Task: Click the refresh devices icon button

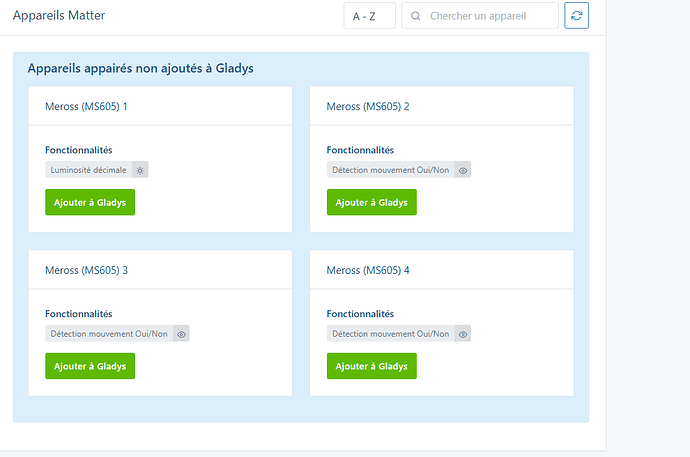Action: [576, 16]
